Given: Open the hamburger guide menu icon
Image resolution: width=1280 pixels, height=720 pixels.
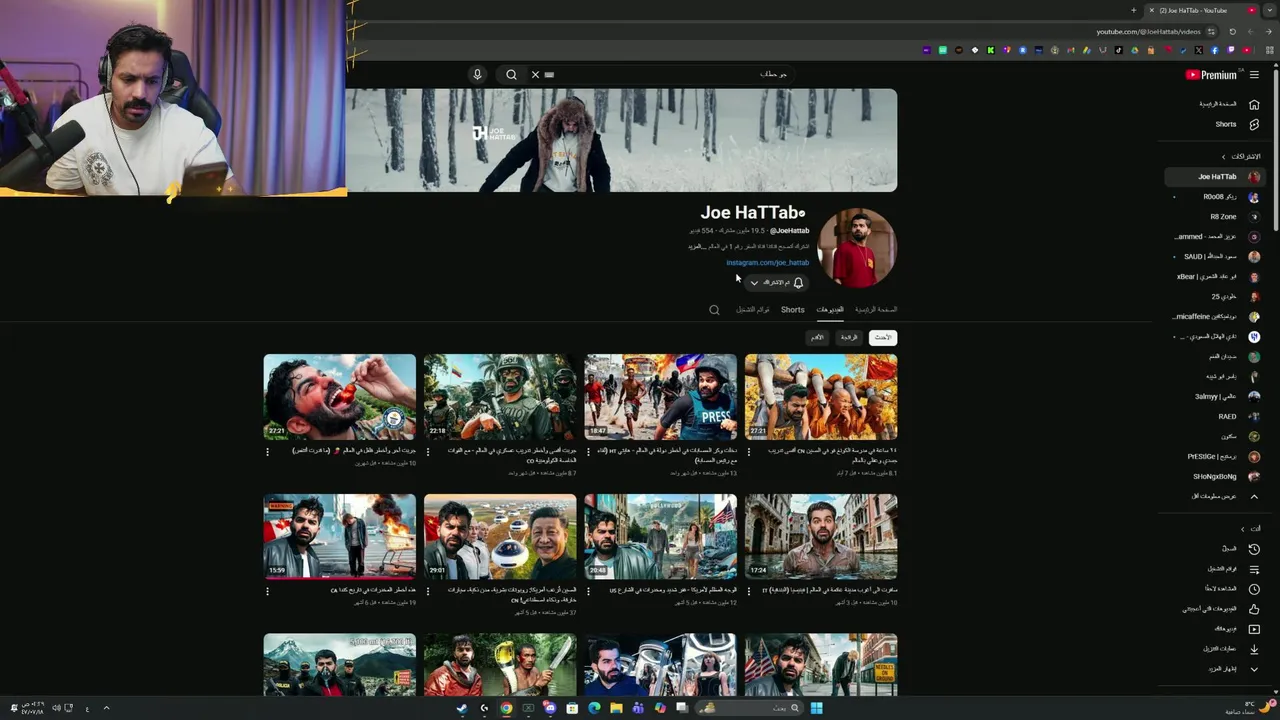Looking at the screenshot, I should point(1254,75).
